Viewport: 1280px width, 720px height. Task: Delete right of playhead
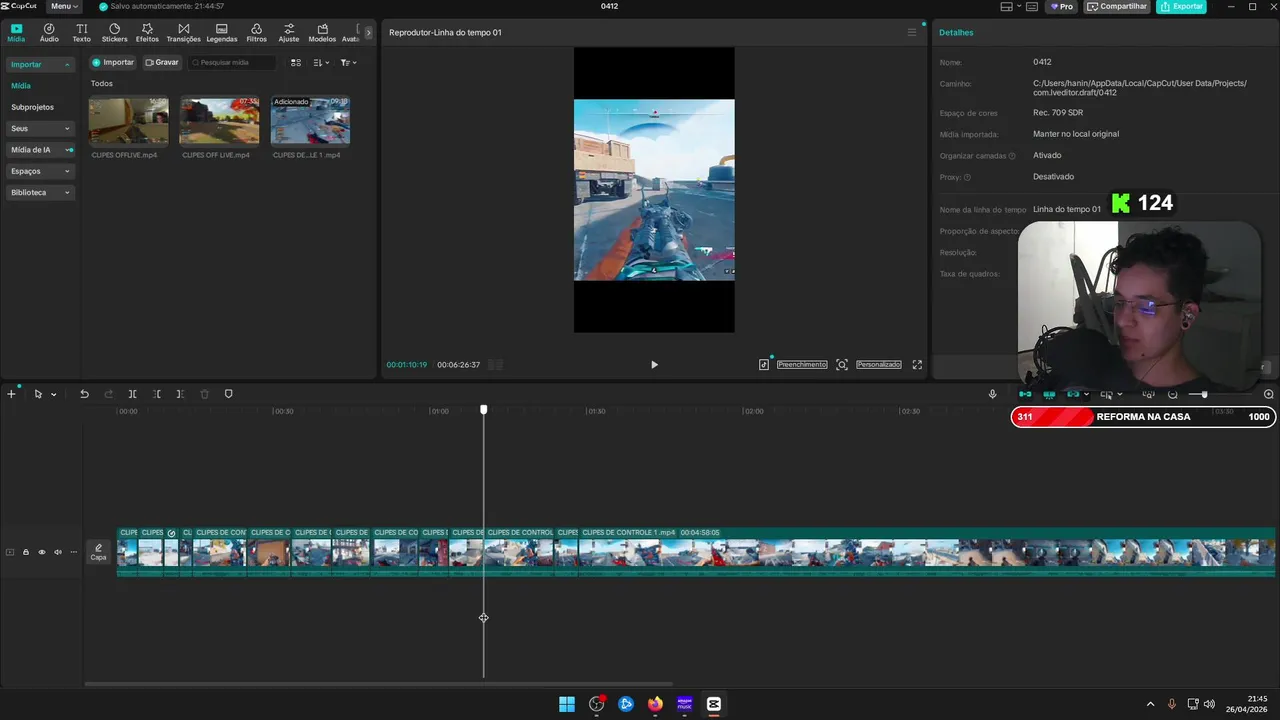tap(180, 394)
